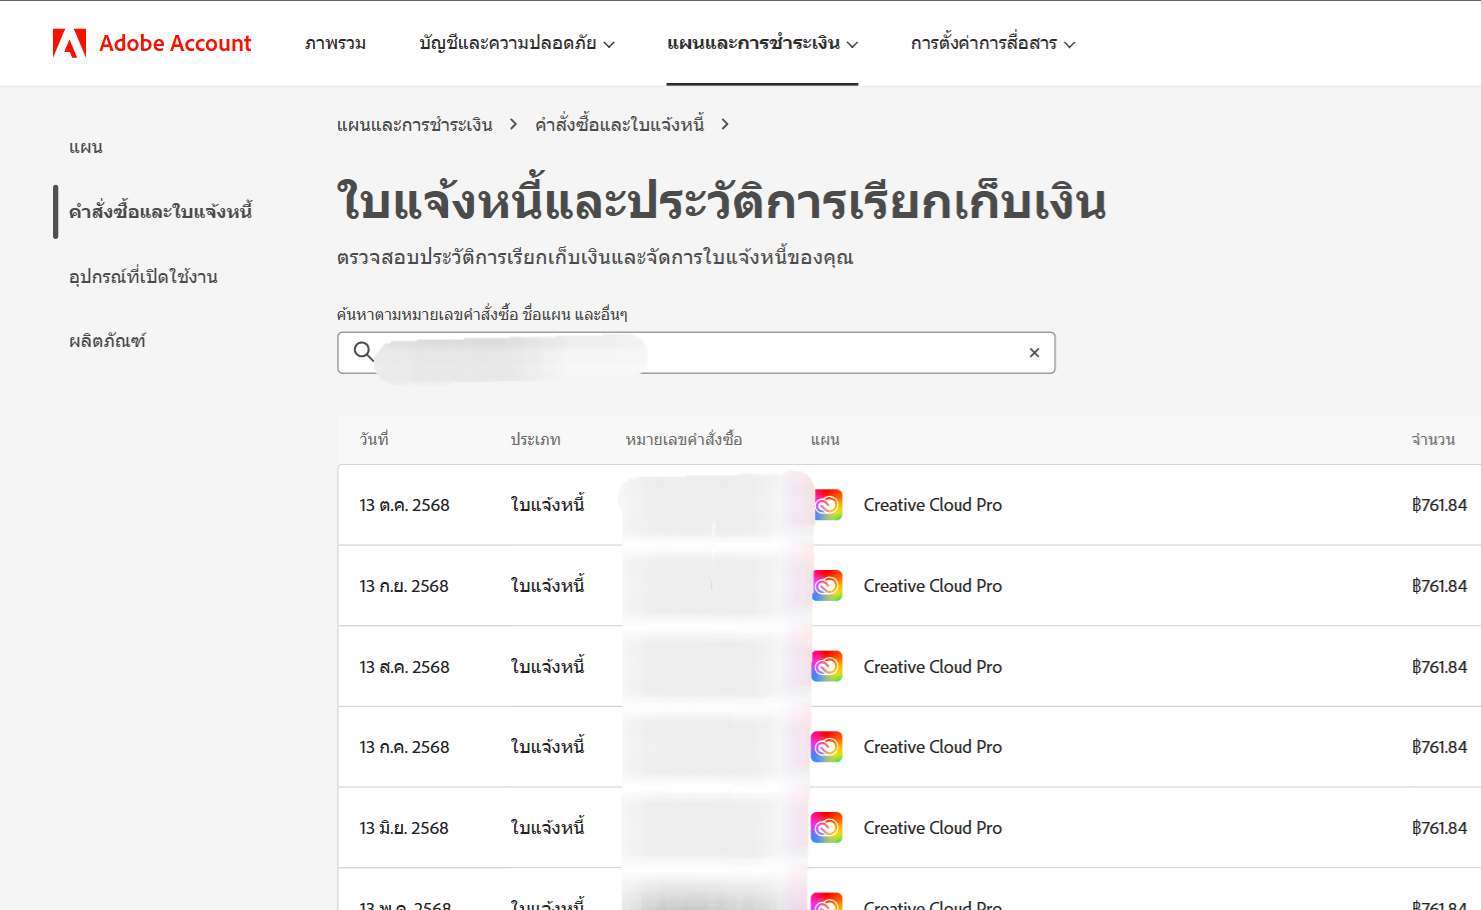Click the search magnifier icon
The height and width of the screenshot is (910, 1481).
tap(363, 352)
